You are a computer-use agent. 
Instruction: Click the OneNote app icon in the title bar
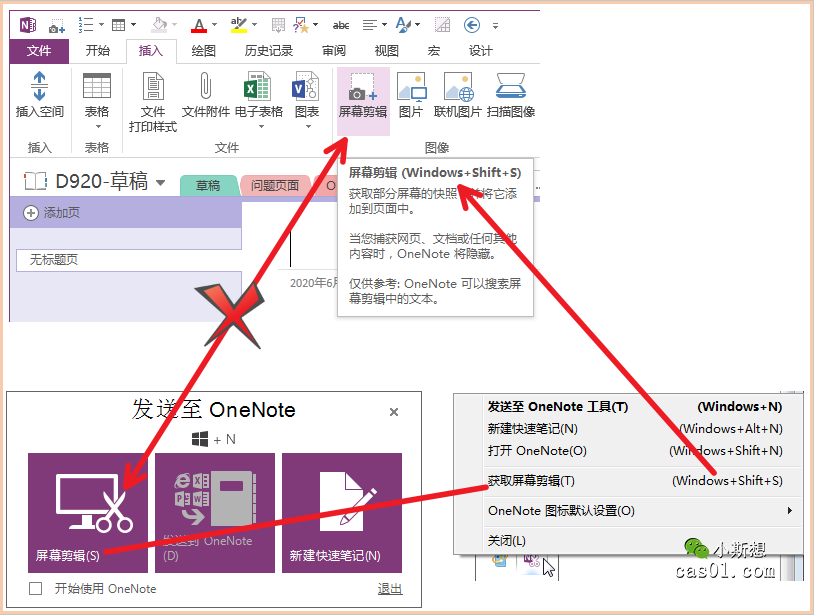[x=28, y=25]
